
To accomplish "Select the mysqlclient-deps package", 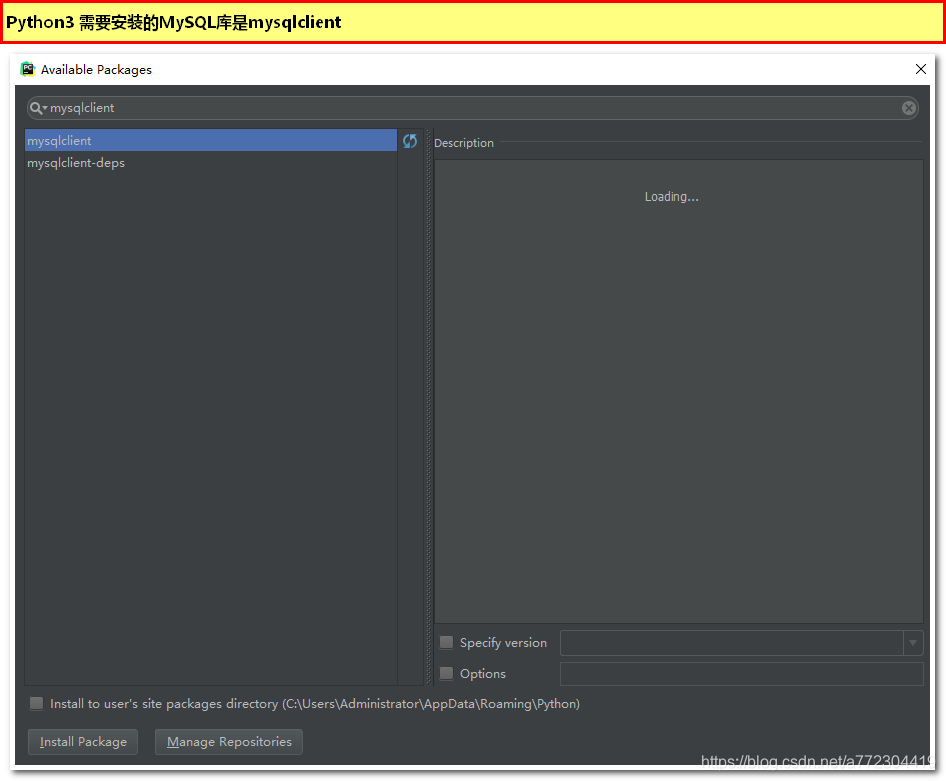I will tap(76, 162).
